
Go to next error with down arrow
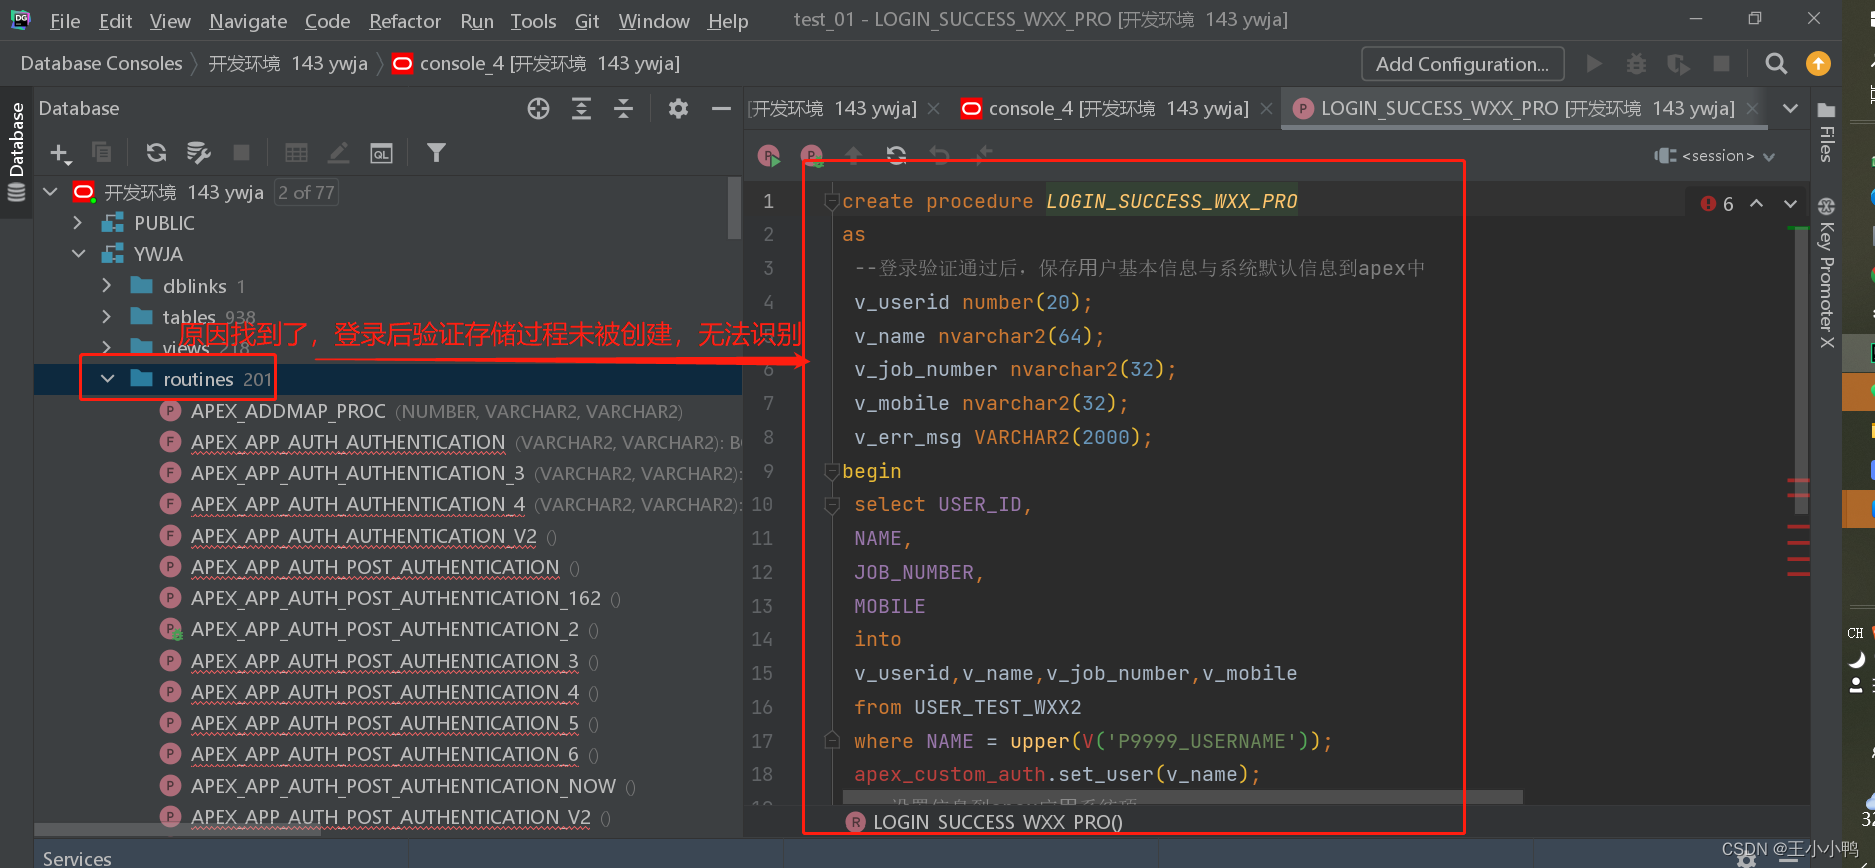[x=1790, y=203]
